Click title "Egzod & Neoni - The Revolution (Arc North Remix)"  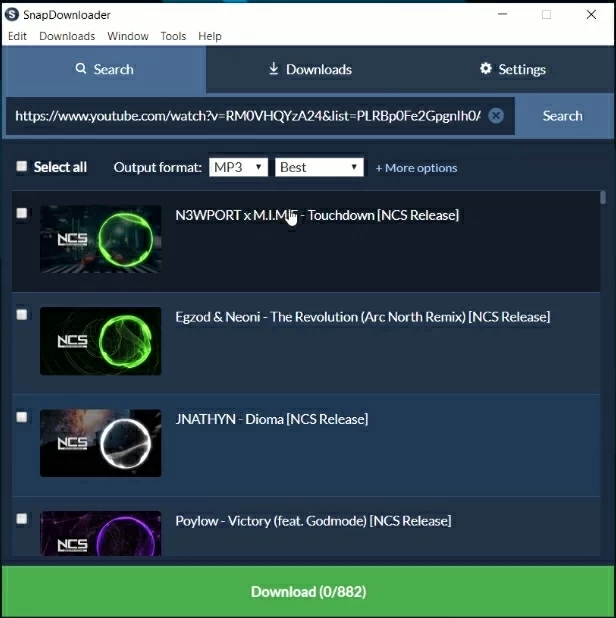[320, 317]
